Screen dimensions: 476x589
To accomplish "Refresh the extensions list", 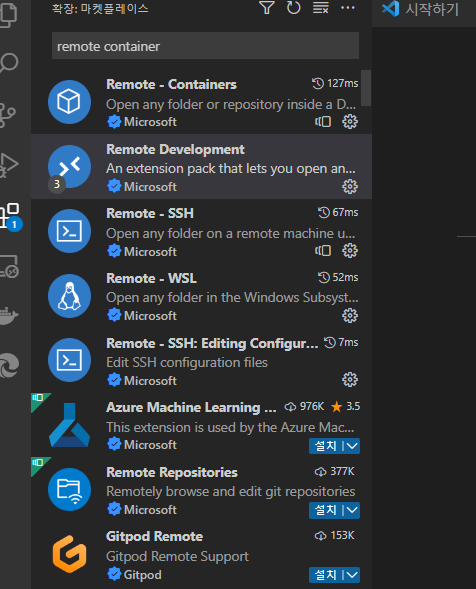I will pos(293,8).
